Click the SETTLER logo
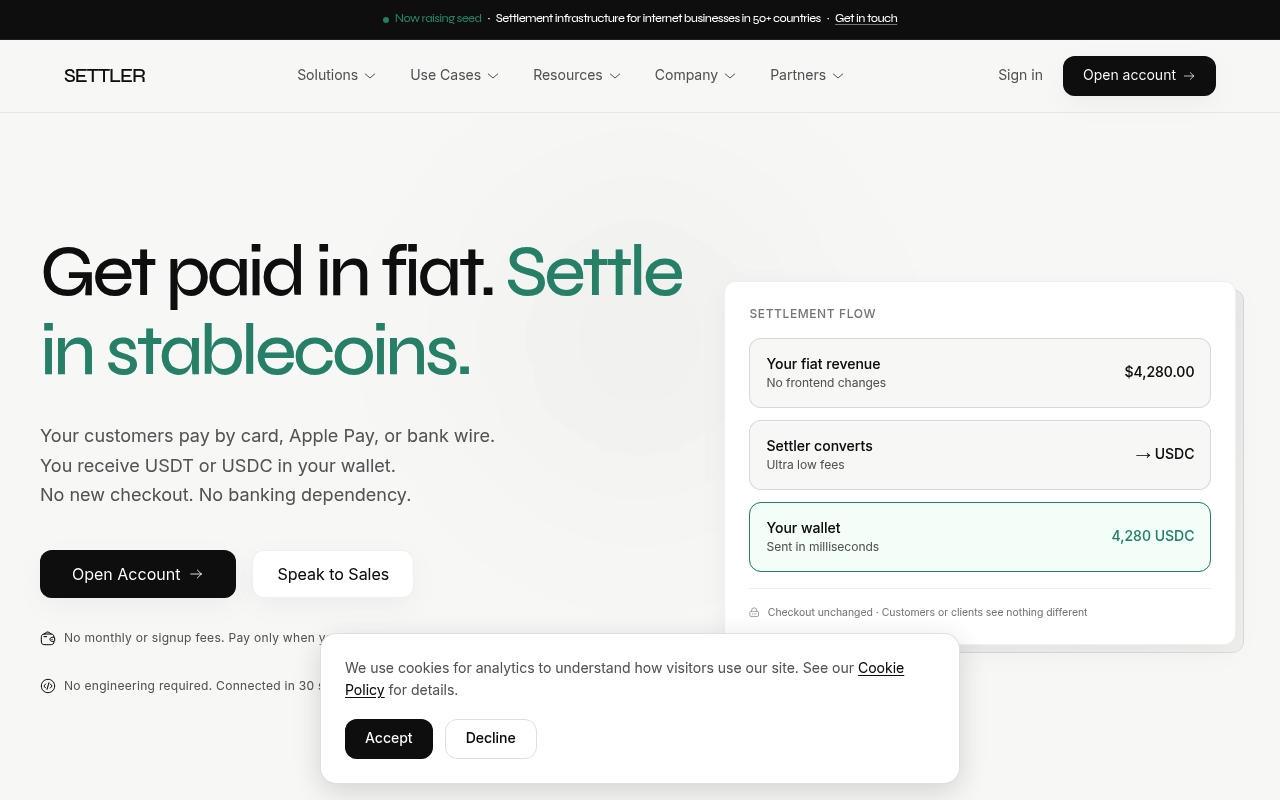1280x800 pixels. [x=105, y=76]
